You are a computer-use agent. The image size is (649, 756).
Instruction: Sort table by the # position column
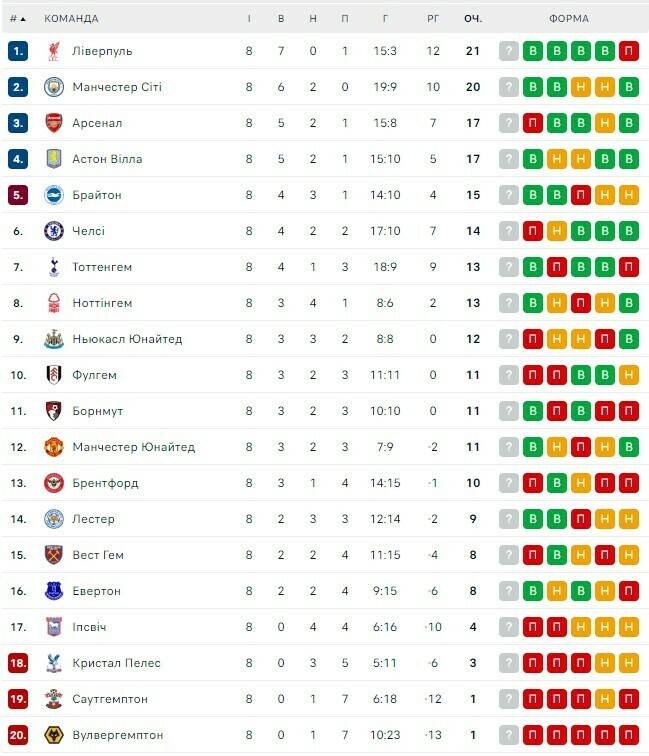pos(17,18)
